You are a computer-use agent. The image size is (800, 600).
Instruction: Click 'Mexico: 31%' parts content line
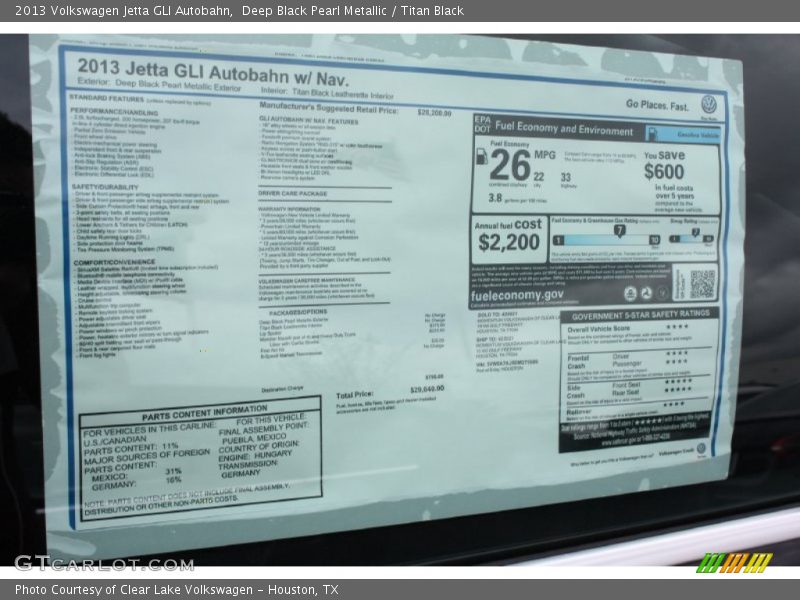point(136,475)
